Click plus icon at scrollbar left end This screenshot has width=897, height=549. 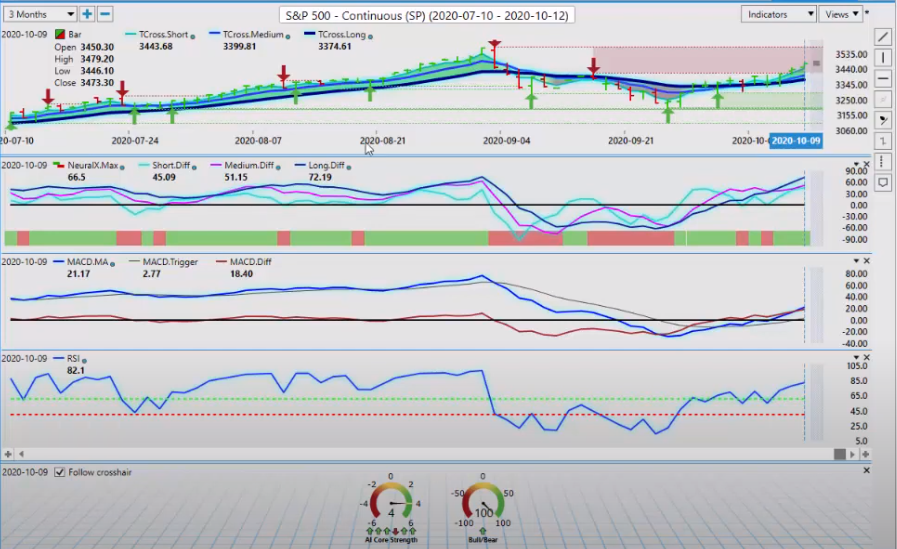tap(8, 454)
